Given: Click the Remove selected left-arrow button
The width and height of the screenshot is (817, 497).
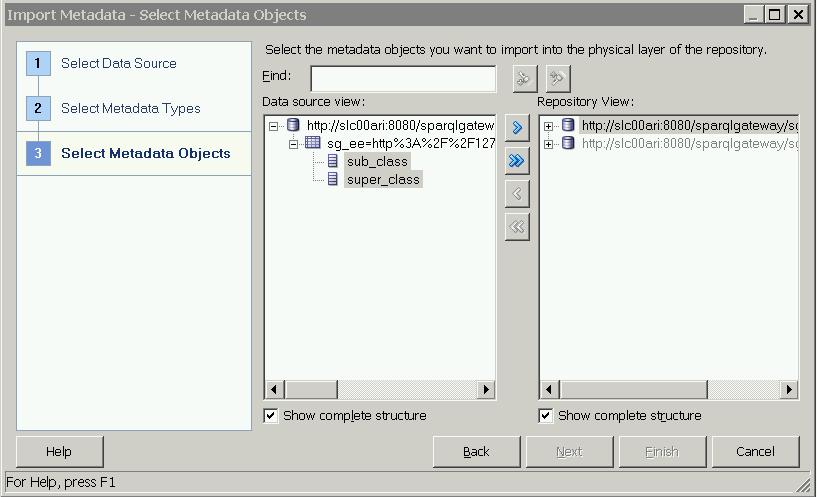Looking at the screenshot, I should click(x=517, y=194).
